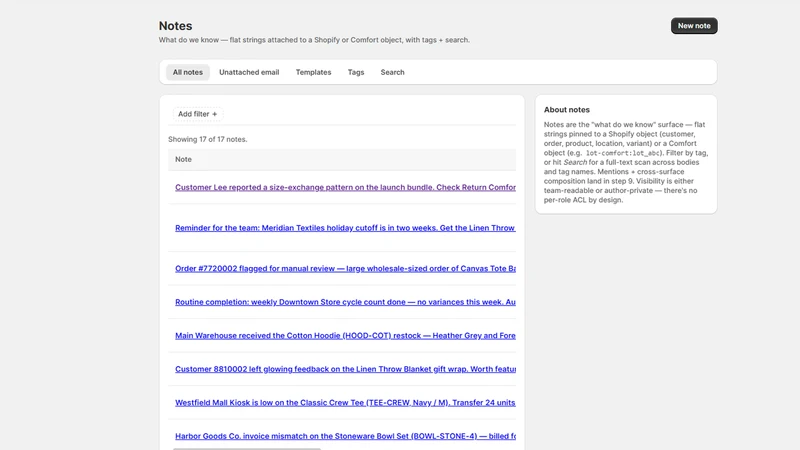Open the Order #7720002 manual review note
Image resolution: width=800 pixels, height=450 pixels.
[345, 268]
